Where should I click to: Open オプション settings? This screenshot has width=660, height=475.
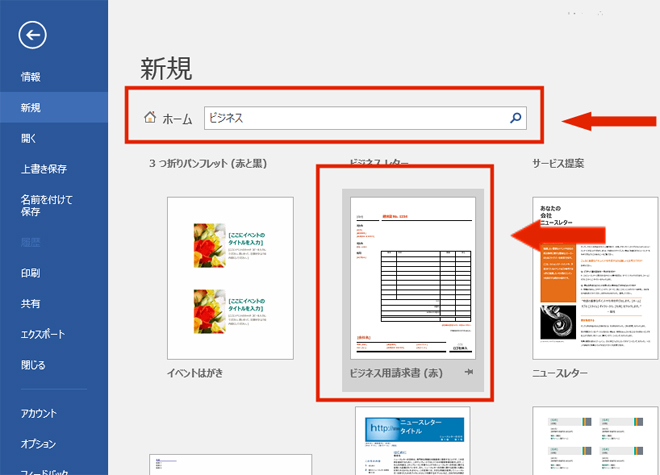[38, 443]
